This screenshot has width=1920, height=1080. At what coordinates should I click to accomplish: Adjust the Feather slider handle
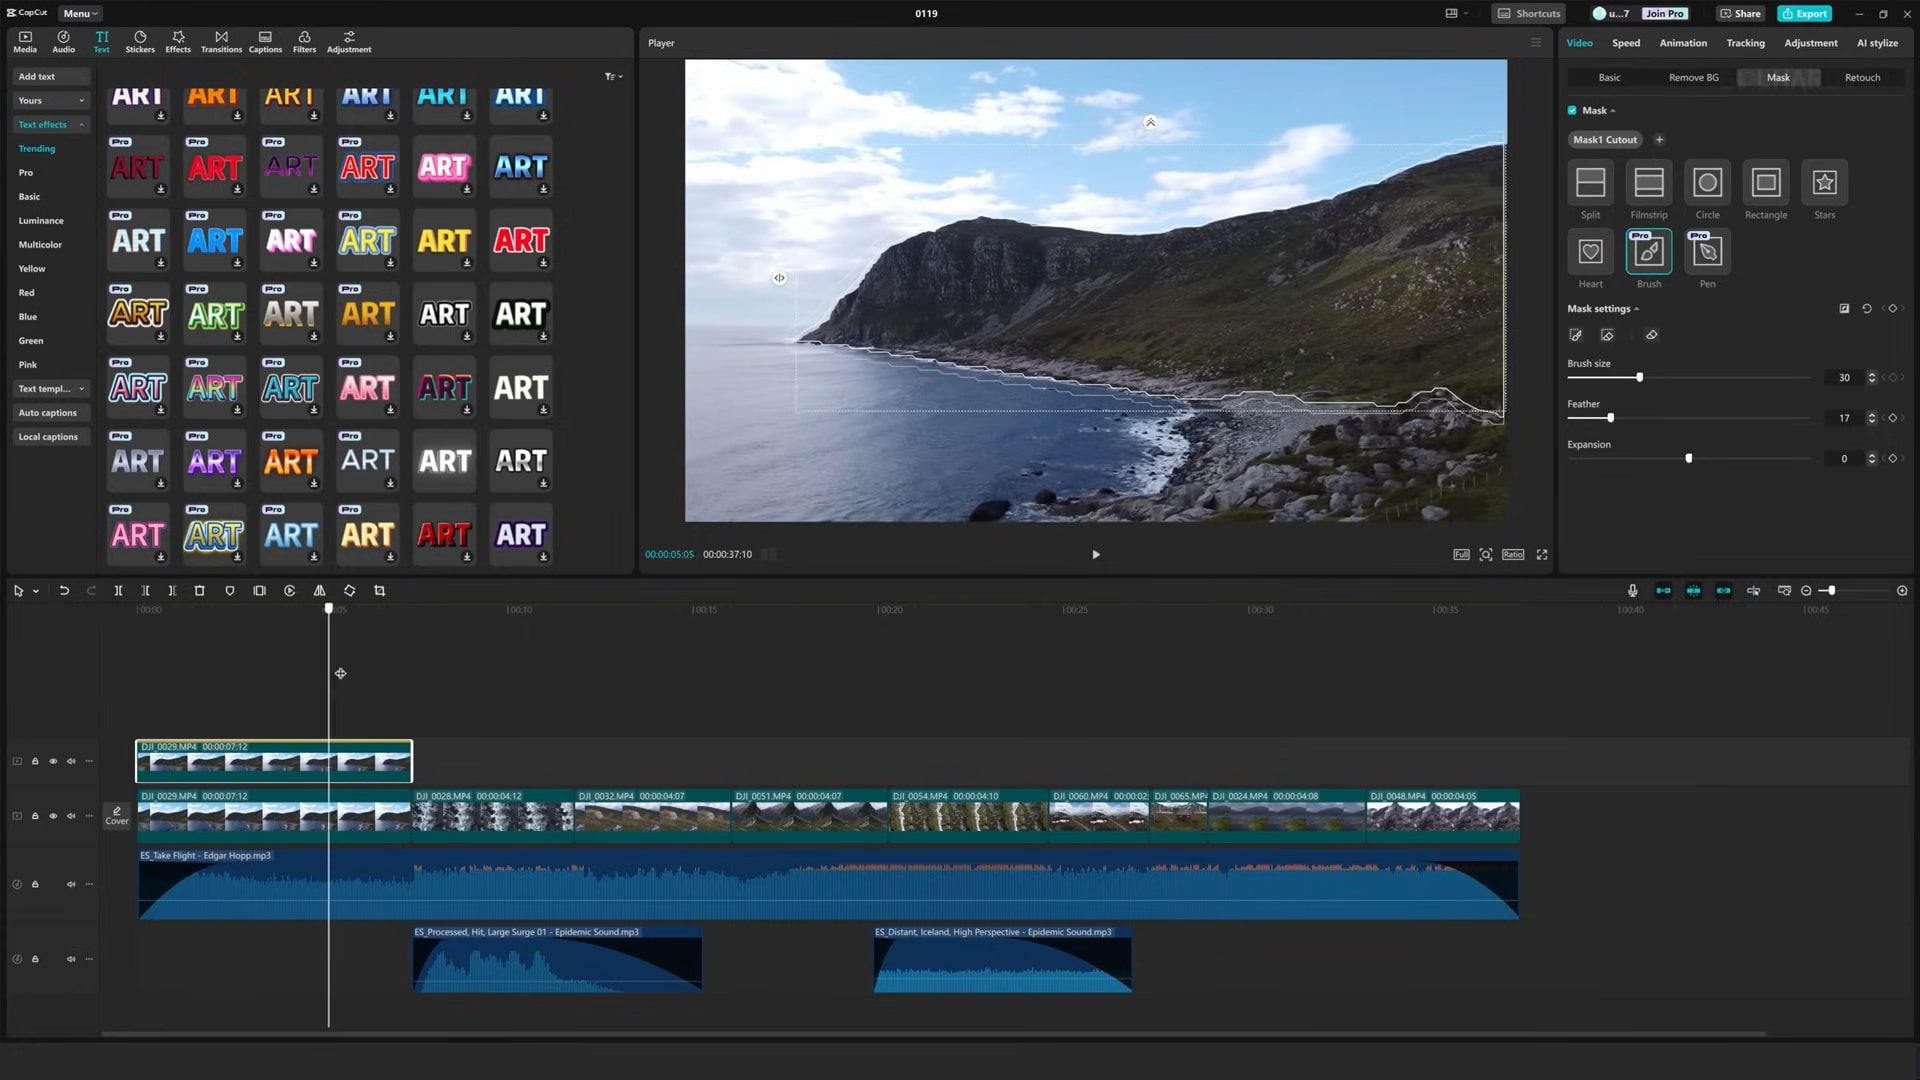pos(1610,418)
